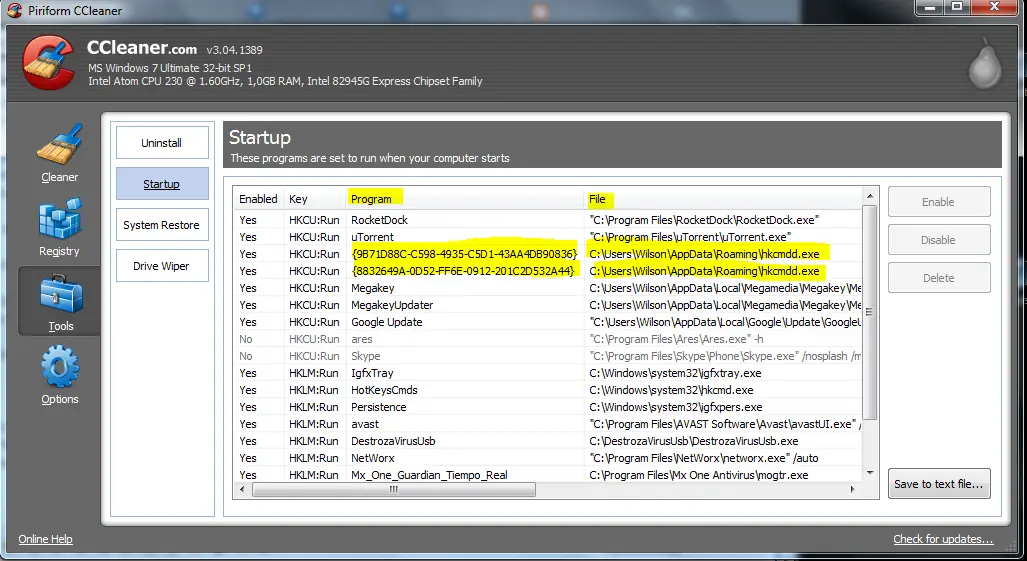1027x561 pixels.
Task: Click the vertical scrollbar thumb
Action: click(x=870, y=312)
